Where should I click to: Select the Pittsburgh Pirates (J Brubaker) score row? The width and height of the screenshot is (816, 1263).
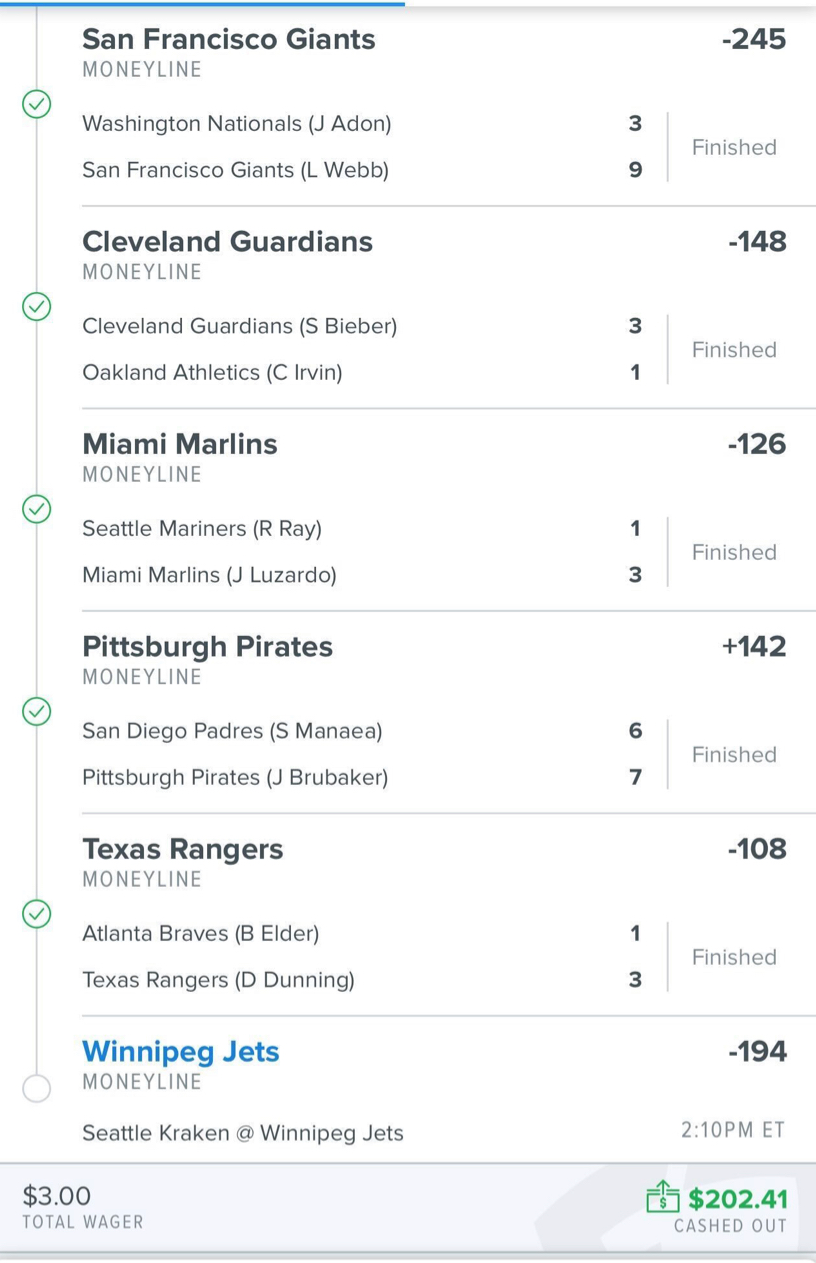[363, 777]
